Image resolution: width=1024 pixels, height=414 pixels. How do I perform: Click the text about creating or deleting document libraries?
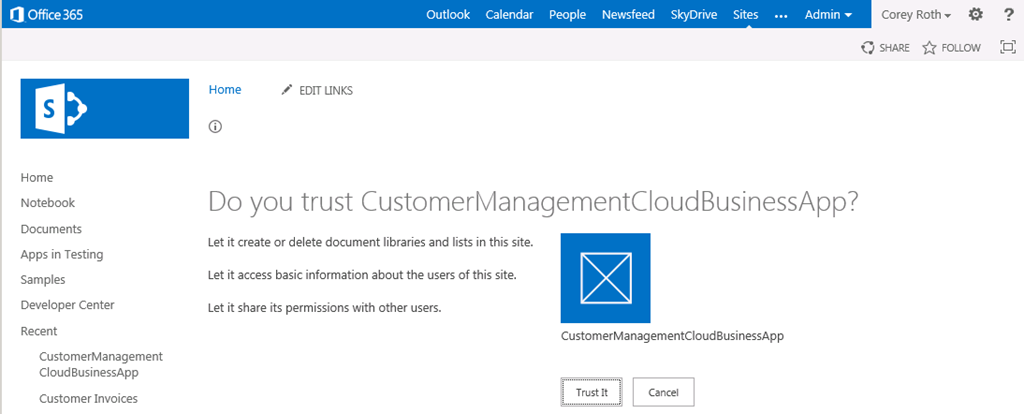(371, 243)
